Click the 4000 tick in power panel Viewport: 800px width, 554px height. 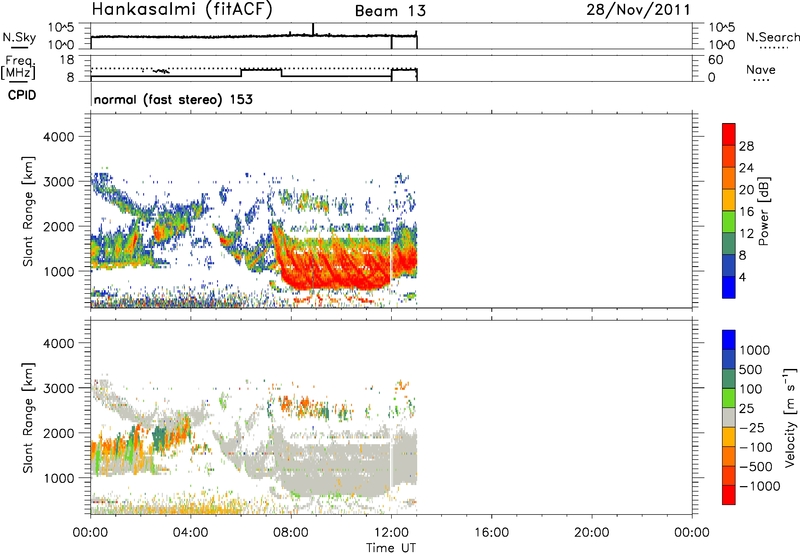[59, 137]
